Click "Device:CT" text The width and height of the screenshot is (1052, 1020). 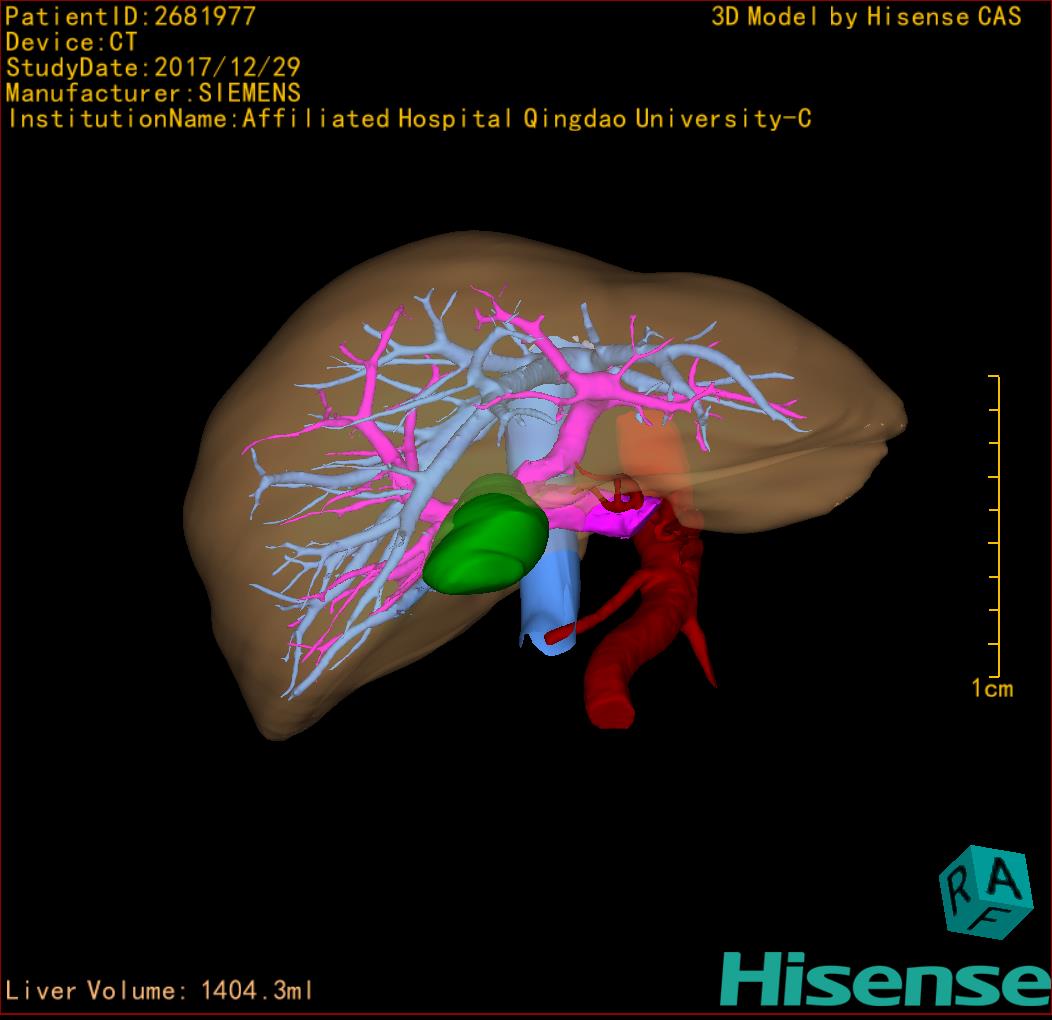(x=71, y=42)
